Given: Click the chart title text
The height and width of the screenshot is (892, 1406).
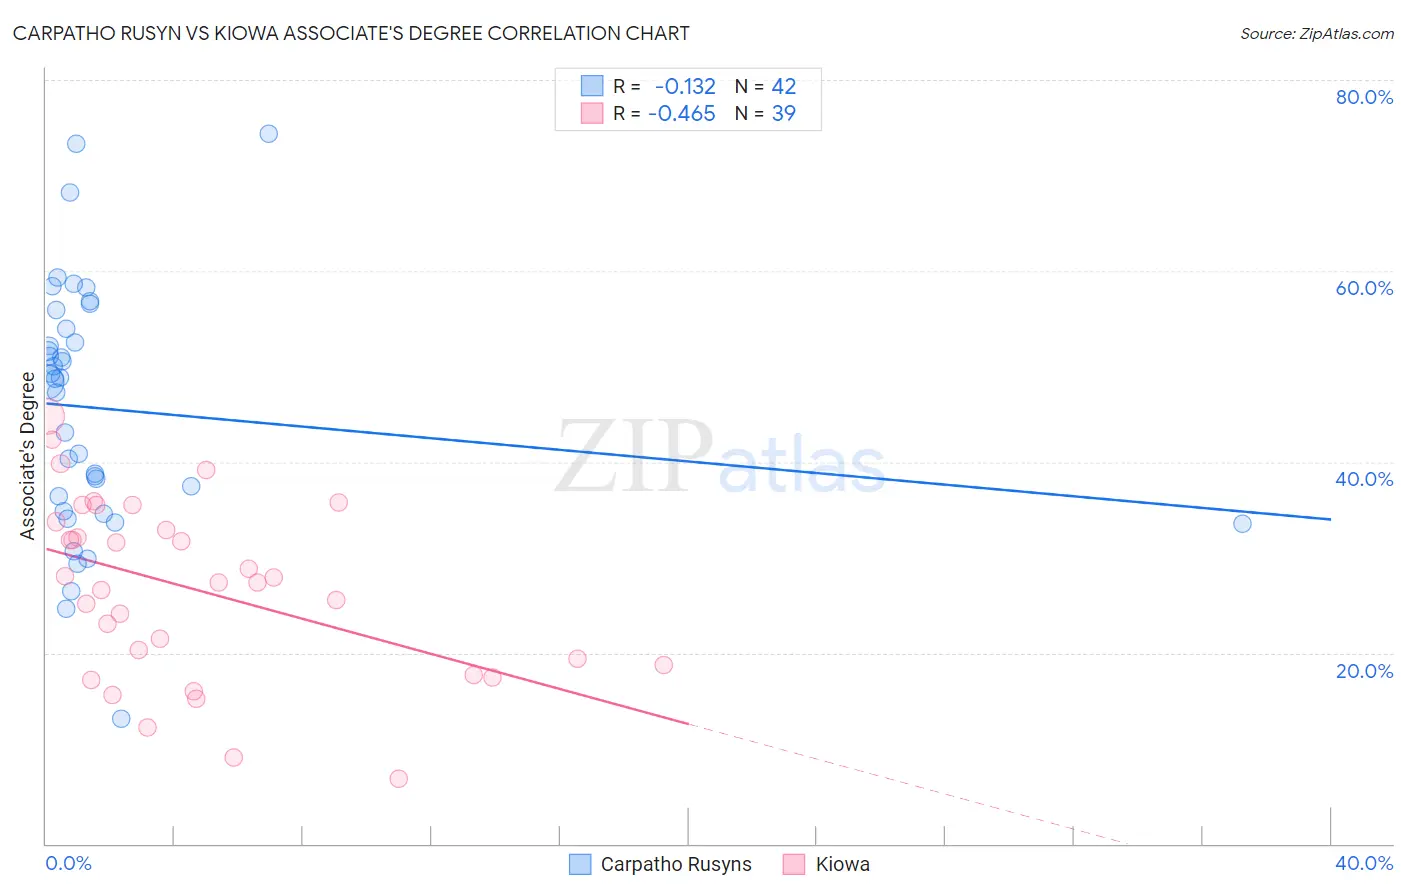Looking at the screenshot, I should point(351,33).
